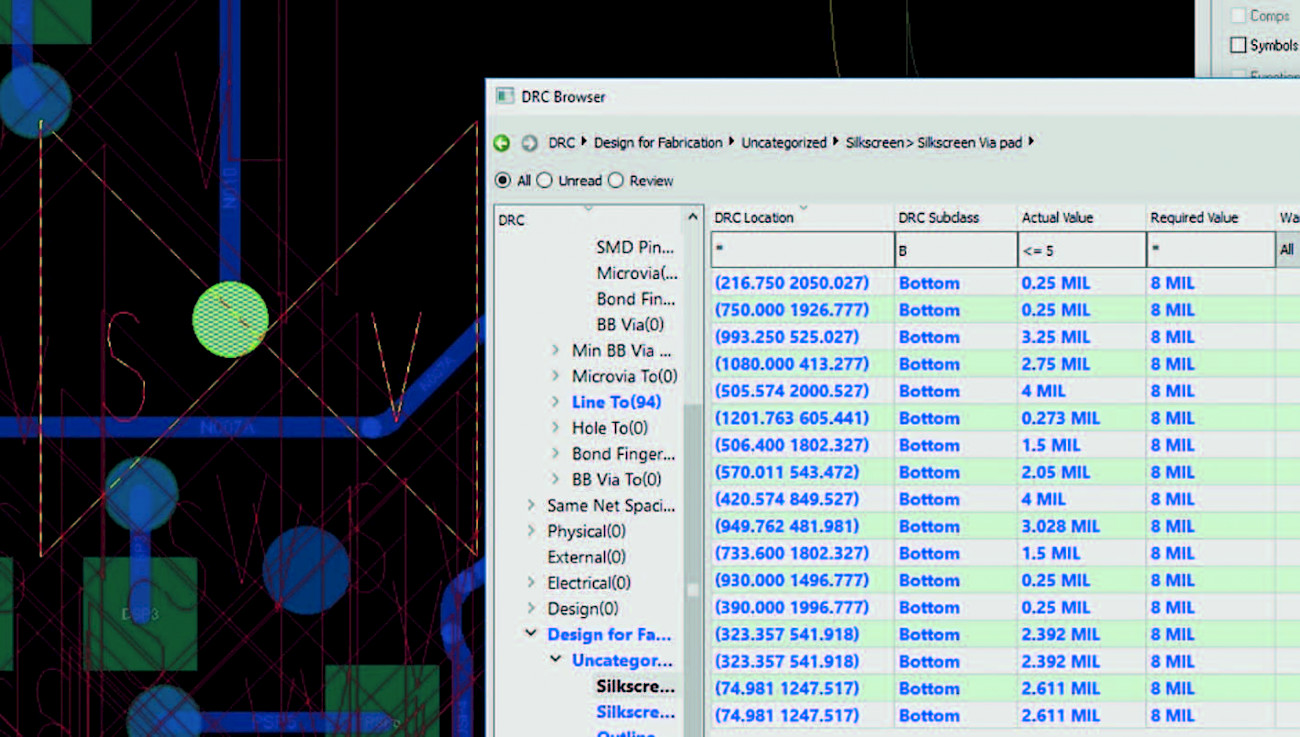Open DRC location (570.011 543.472)
The height and width of the screenshot is (737, 1300).
tap(786, 472)
